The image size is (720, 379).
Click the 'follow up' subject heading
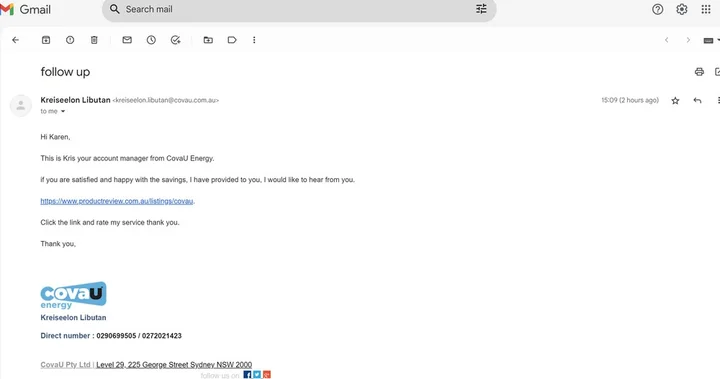[x=65, y=72]
